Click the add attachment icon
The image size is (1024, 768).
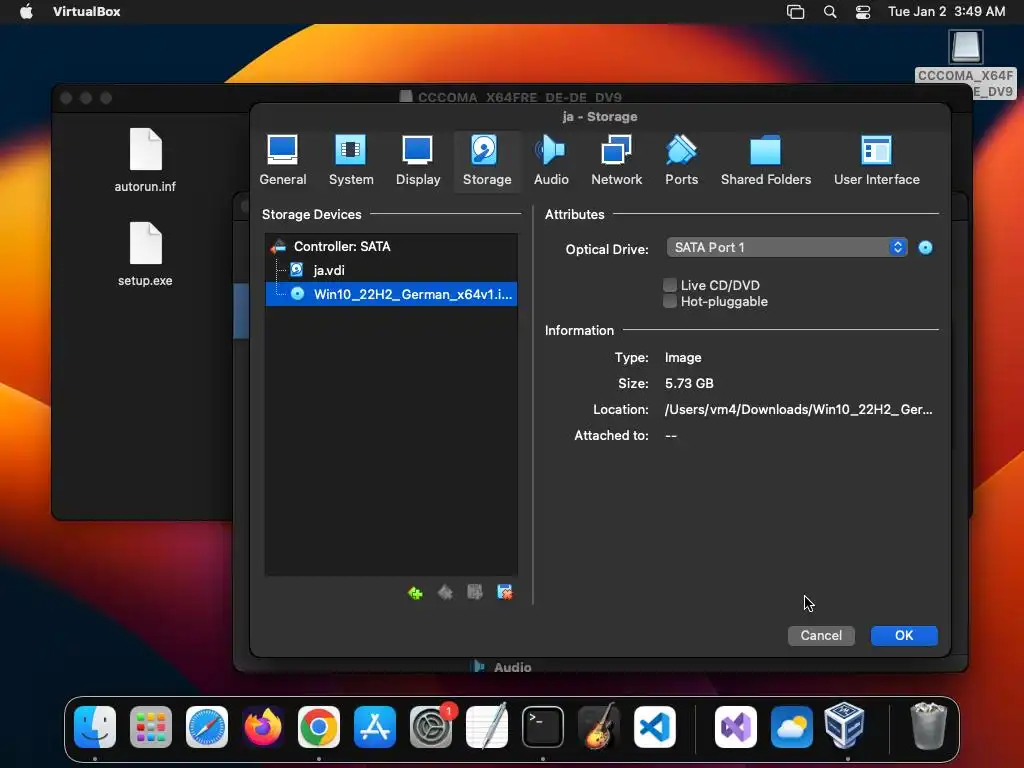click(475, 592)
